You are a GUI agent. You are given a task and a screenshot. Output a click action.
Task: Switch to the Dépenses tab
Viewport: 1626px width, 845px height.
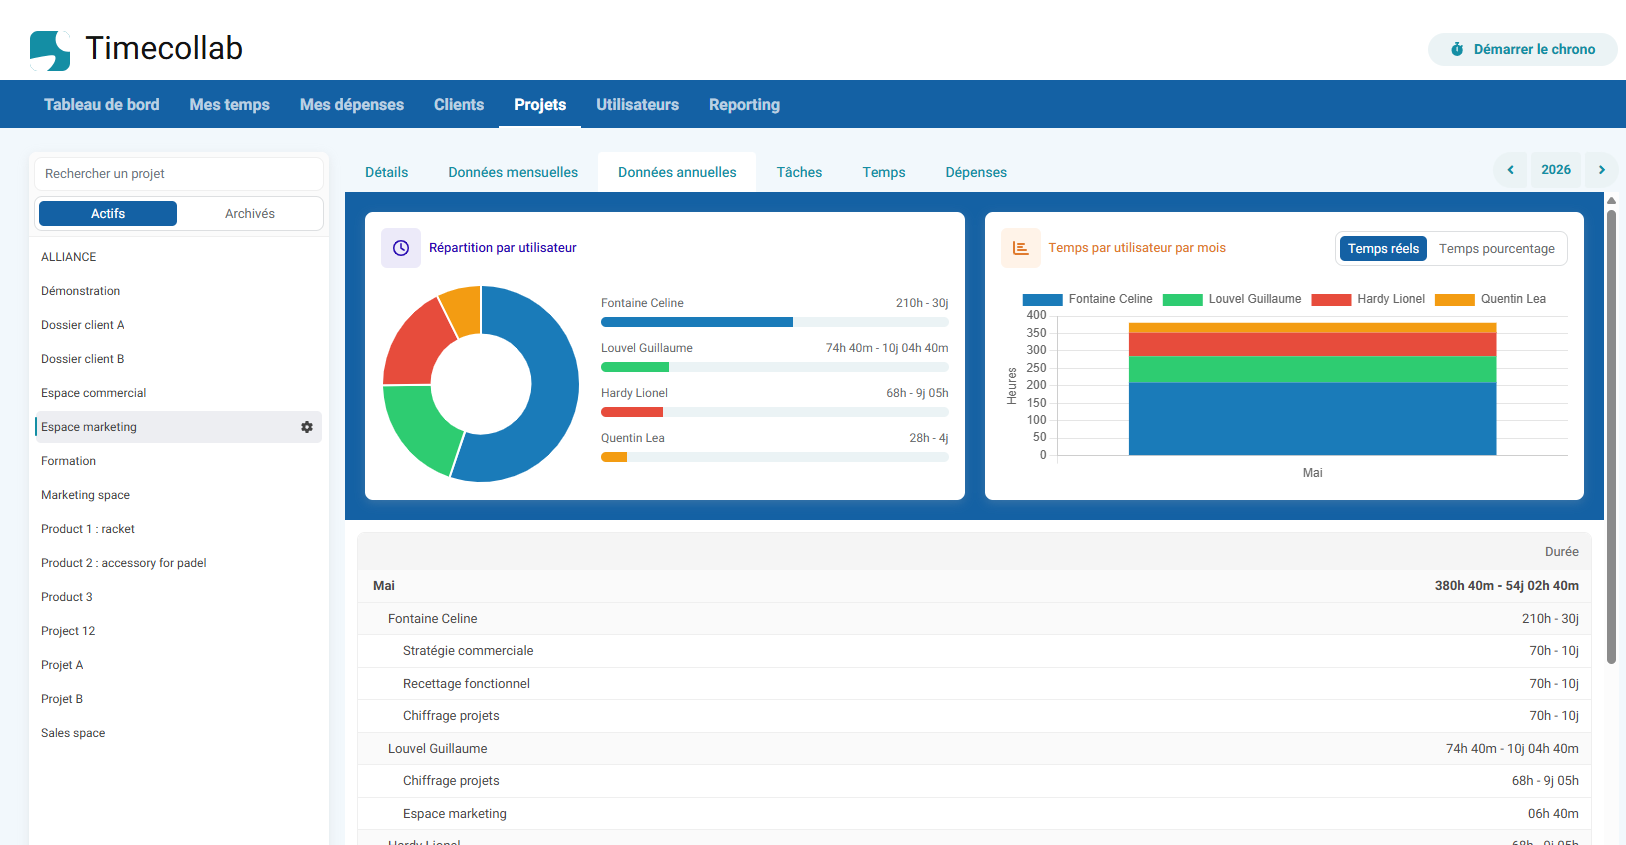976,172
